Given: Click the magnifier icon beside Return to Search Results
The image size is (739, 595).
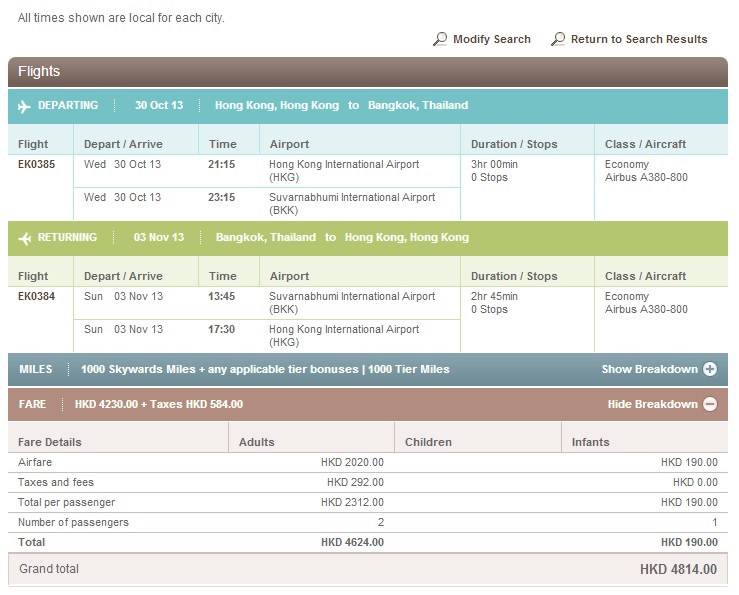Looking at the screenshot, I should click(557, 39).
